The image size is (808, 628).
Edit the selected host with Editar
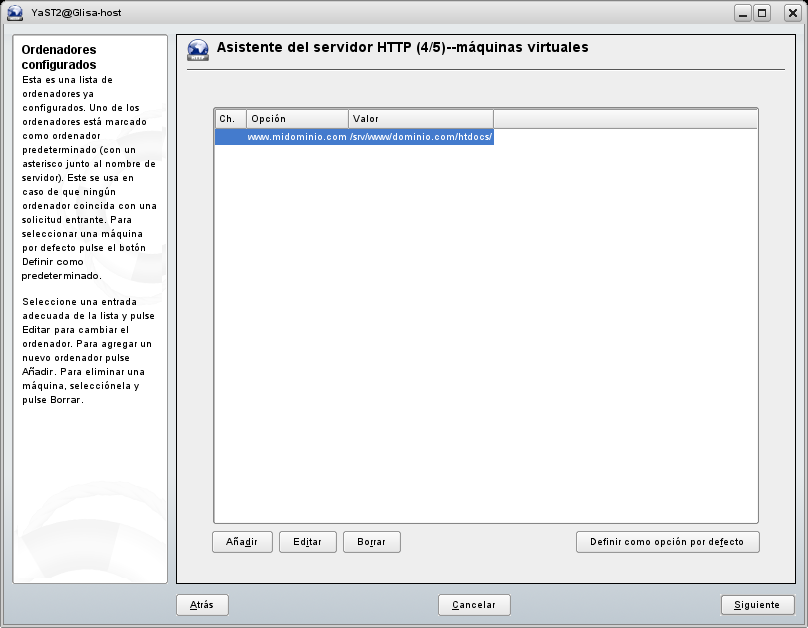[x=307, y=542]
